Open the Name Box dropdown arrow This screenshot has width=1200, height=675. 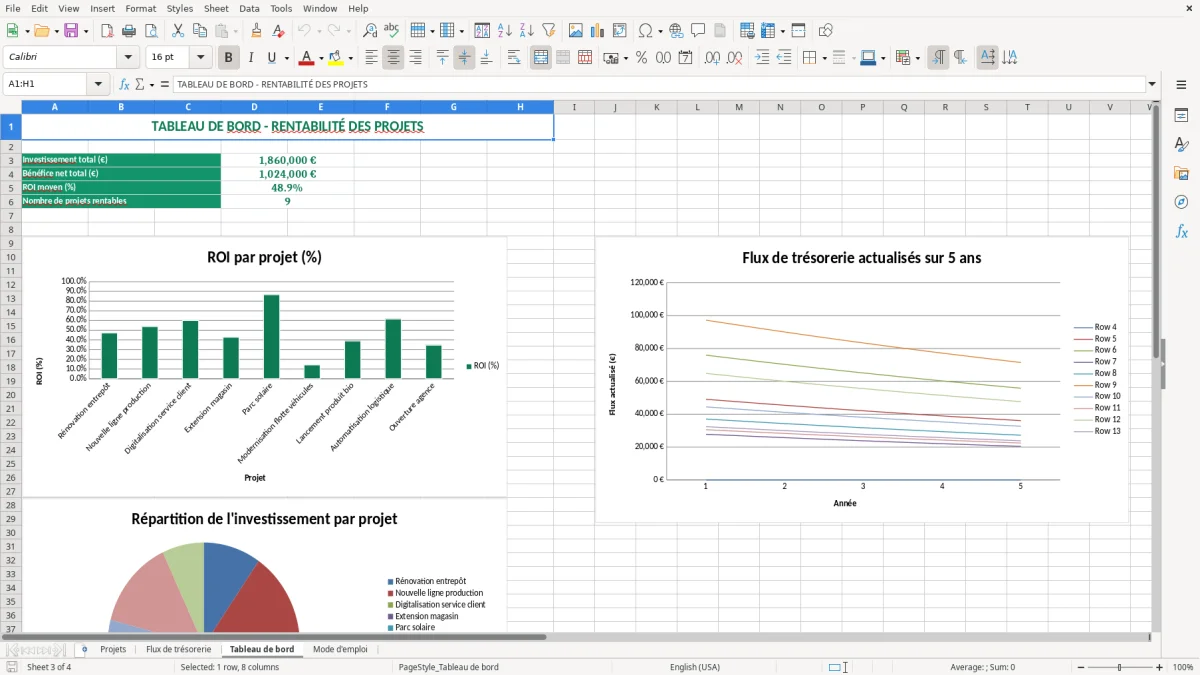click(98, 85)
